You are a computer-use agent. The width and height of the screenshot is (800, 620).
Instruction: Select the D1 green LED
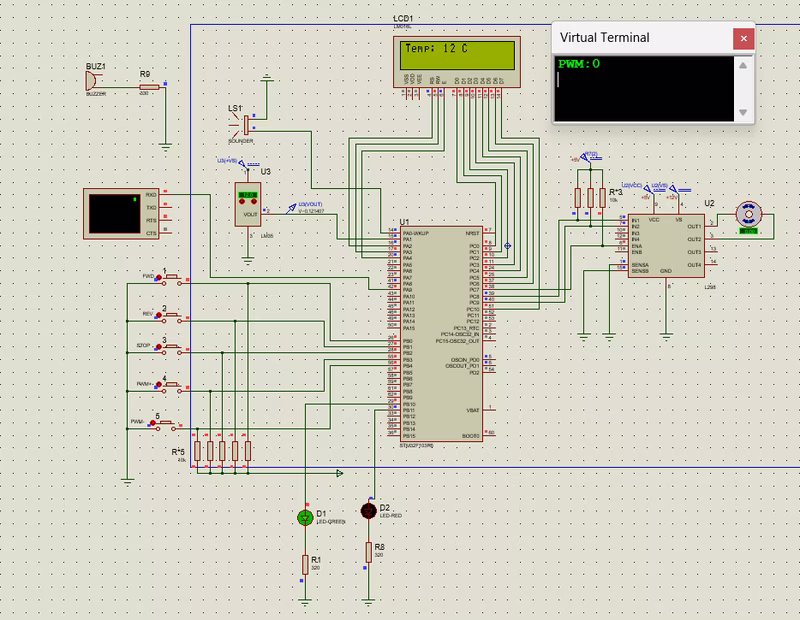(x=305, y=518)
